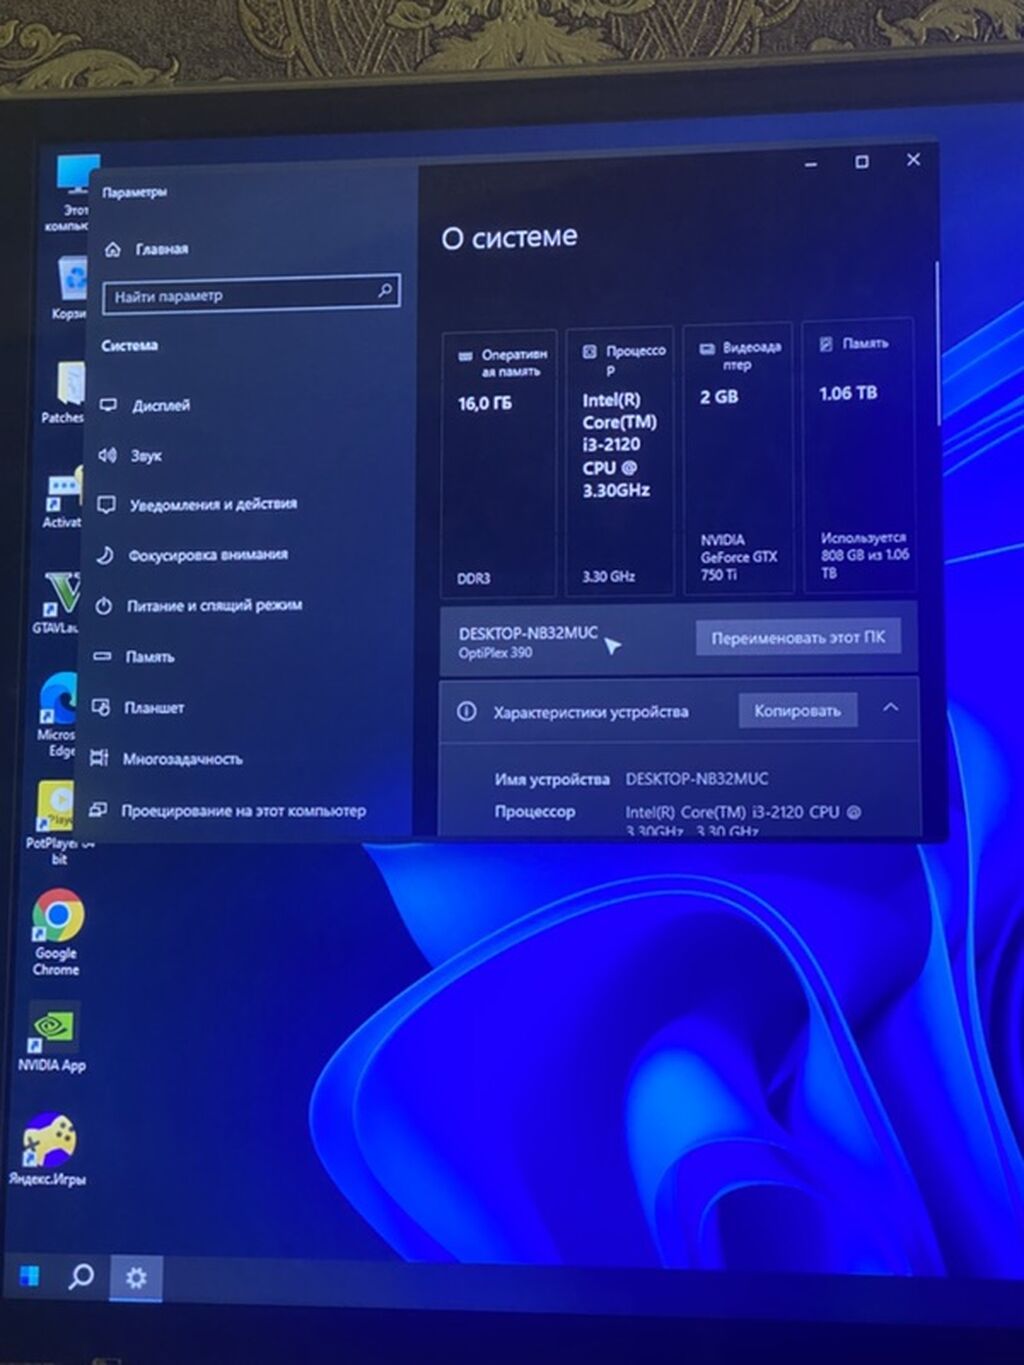The width and height of the screenshot is (1024, 1365).
Task: Click the Звук speaker icon
Action: 107,455
